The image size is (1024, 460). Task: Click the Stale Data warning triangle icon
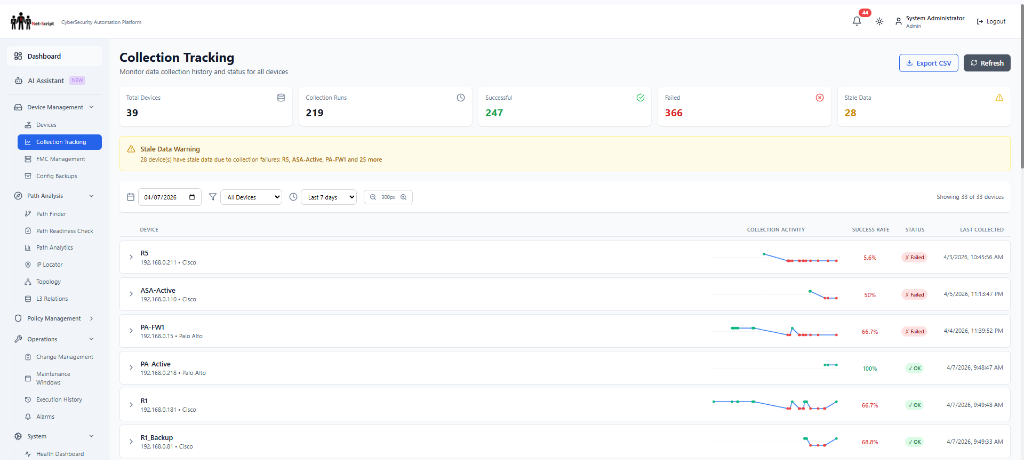999,97
